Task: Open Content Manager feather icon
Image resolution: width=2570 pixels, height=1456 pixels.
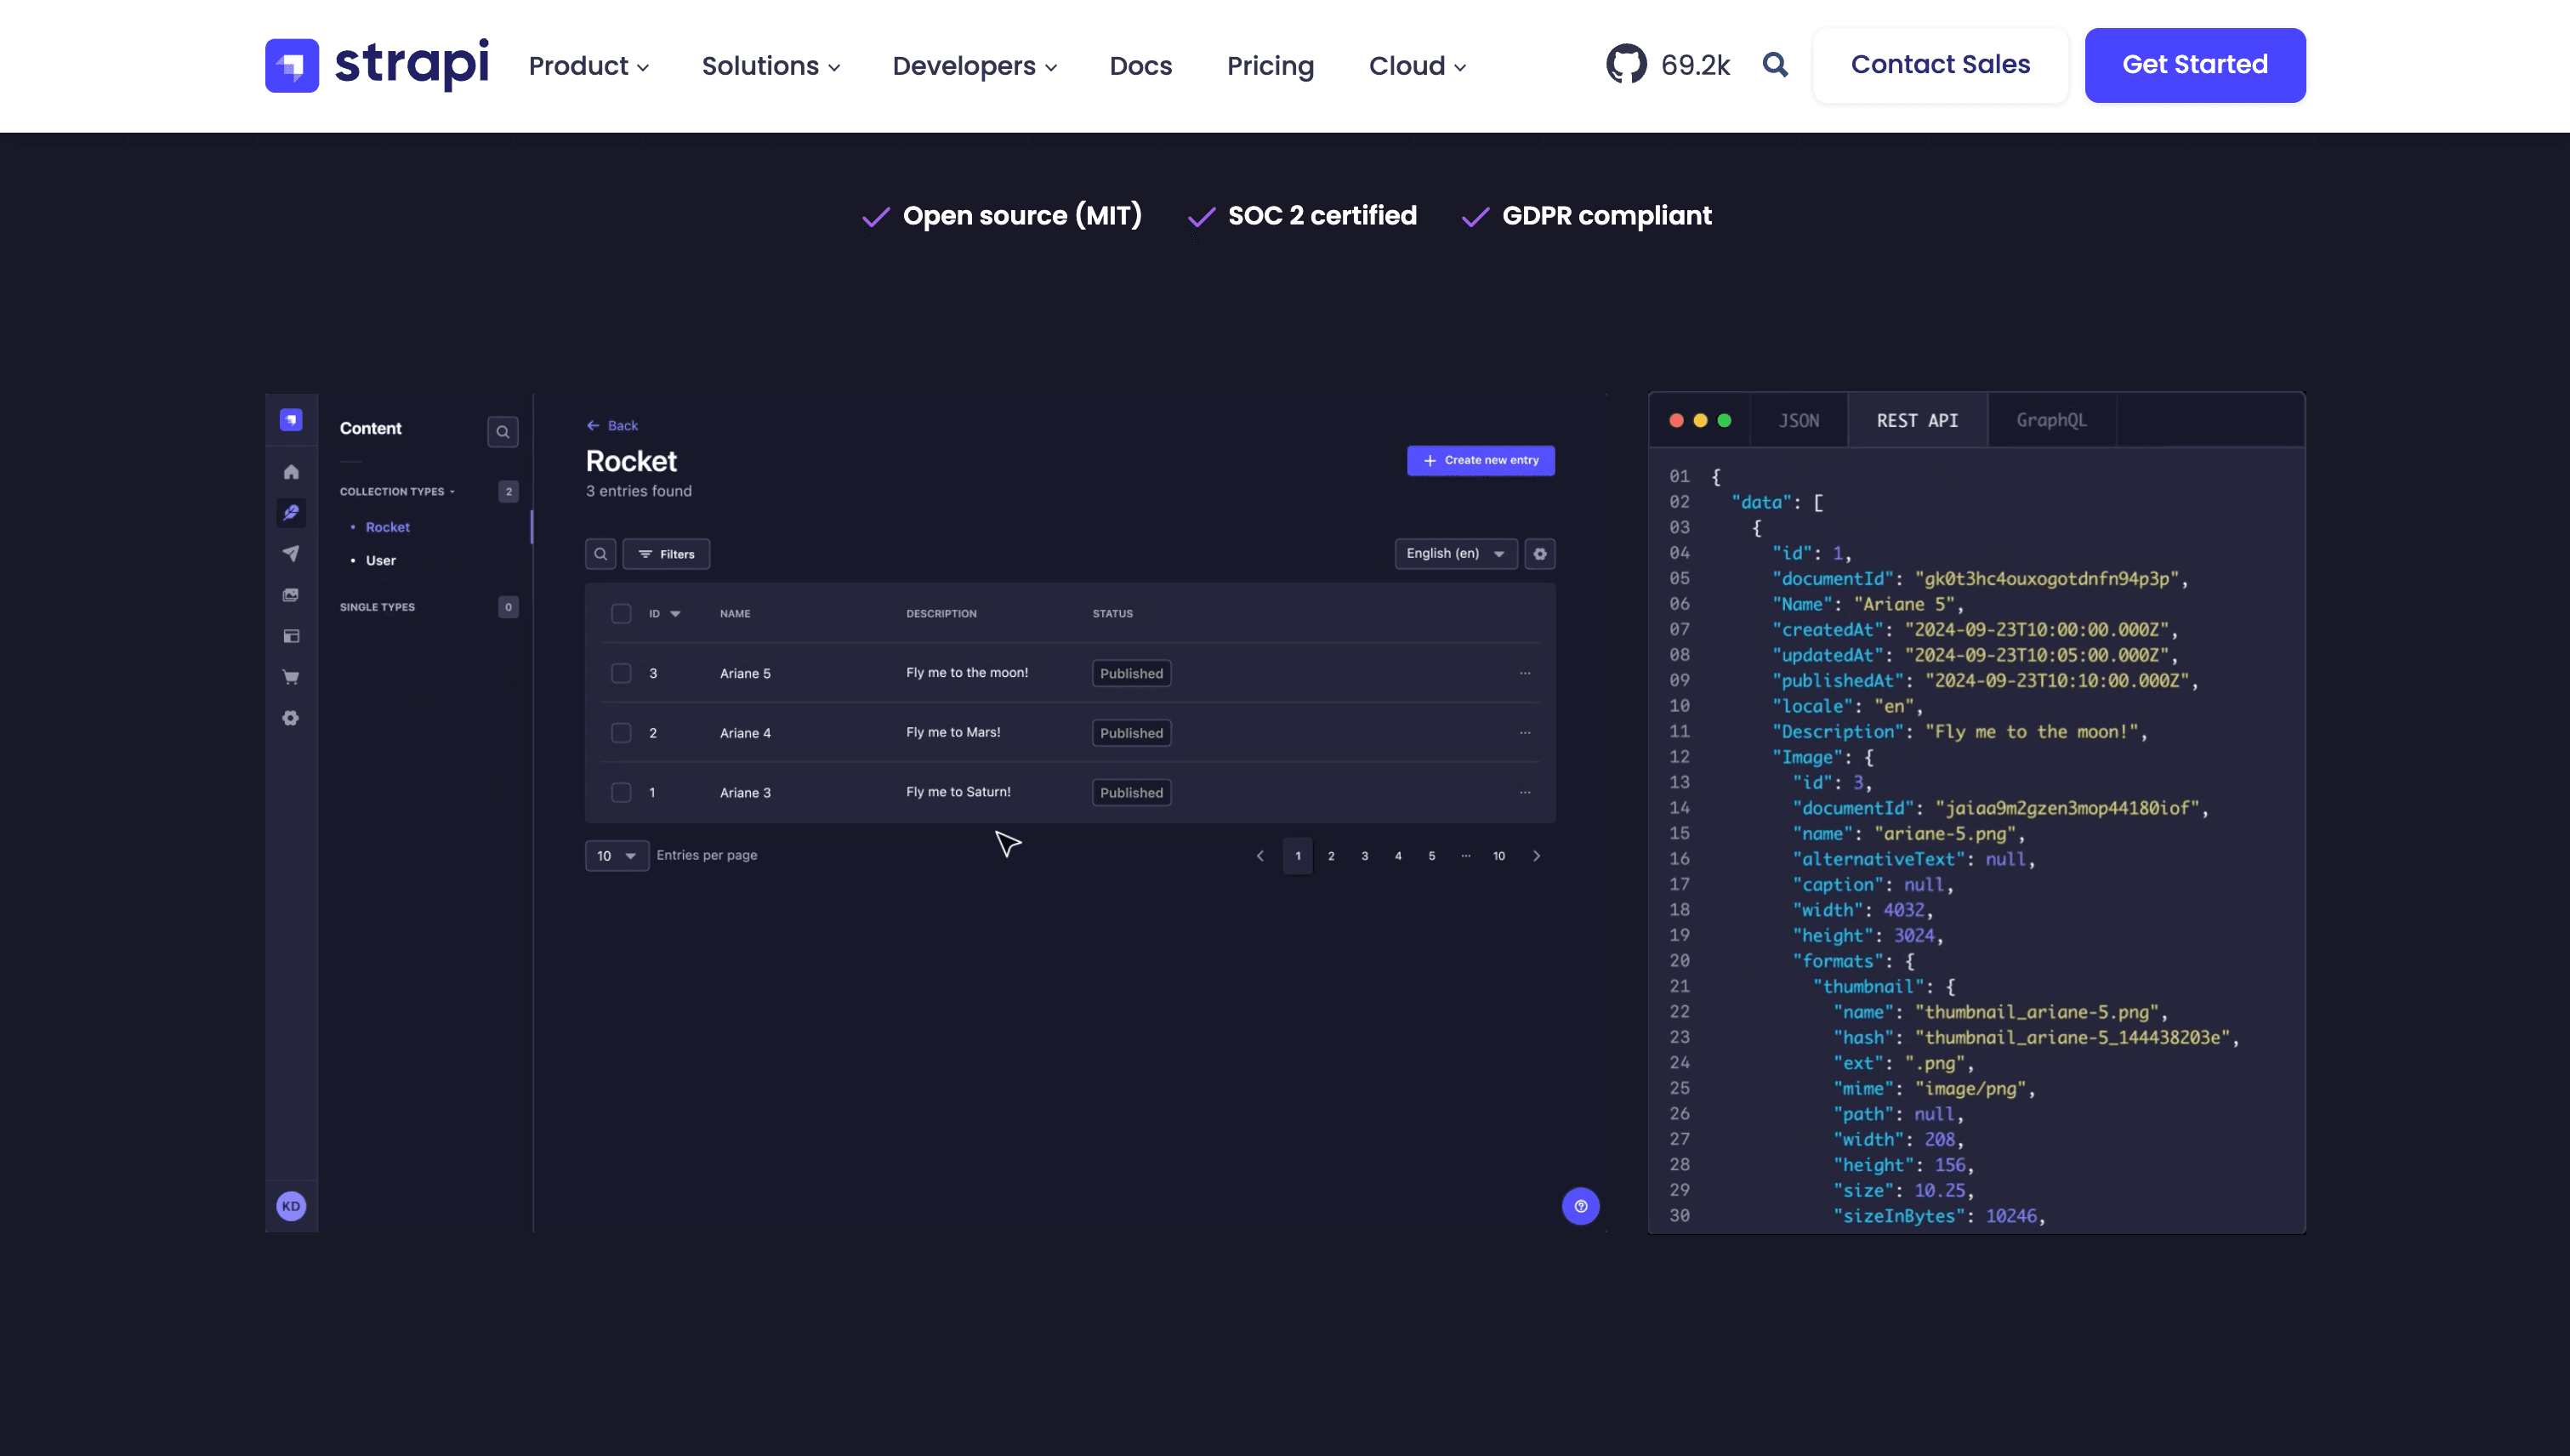Action: [291, 513]
